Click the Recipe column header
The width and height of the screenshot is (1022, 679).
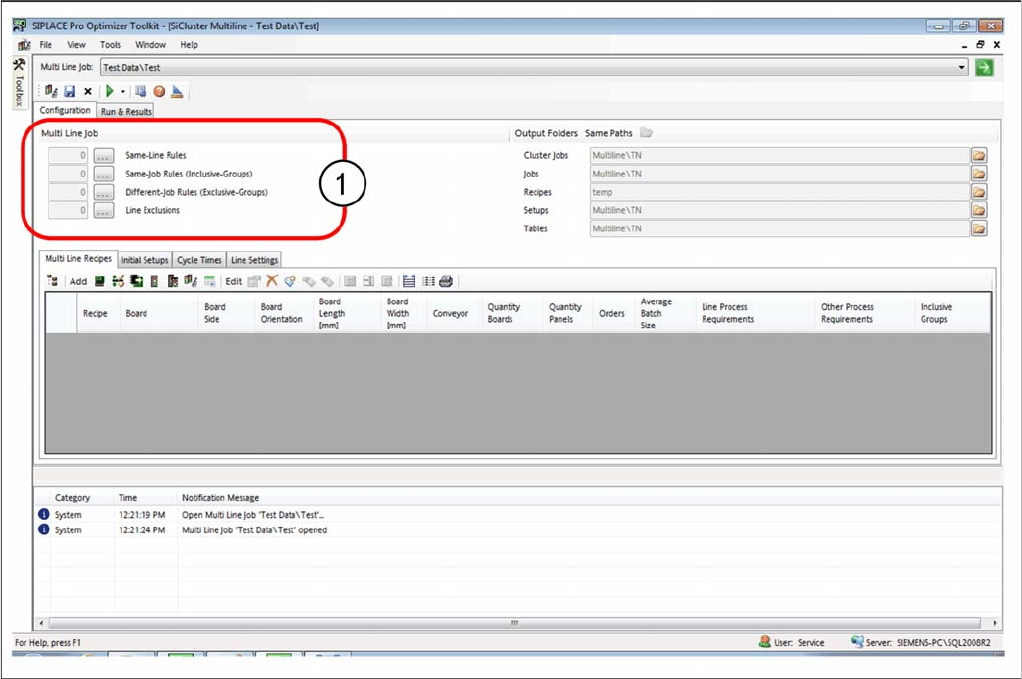tap(95, 313)
